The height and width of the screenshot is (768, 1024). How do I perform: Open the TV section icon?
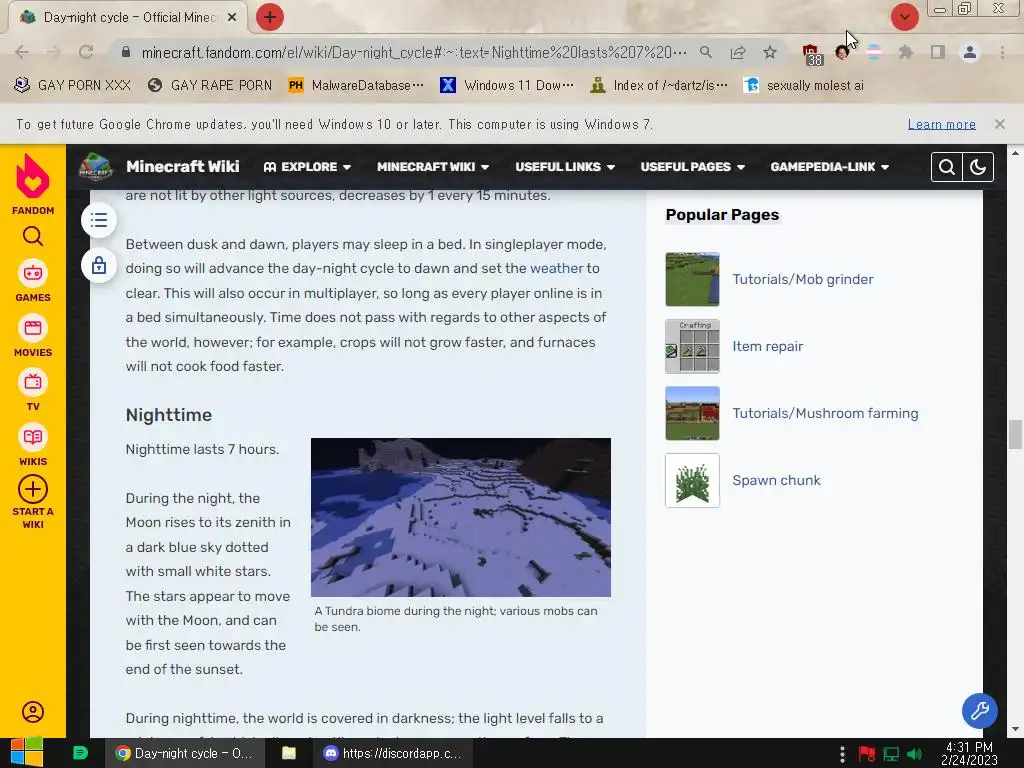(x=33, y=383)
